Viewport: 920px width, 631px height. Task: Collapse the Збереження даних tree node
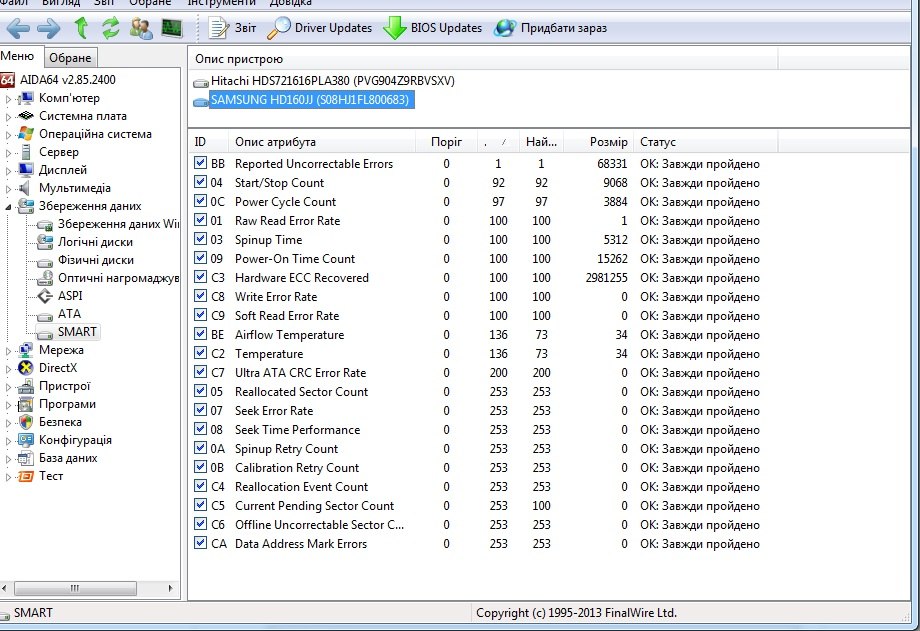9,206
